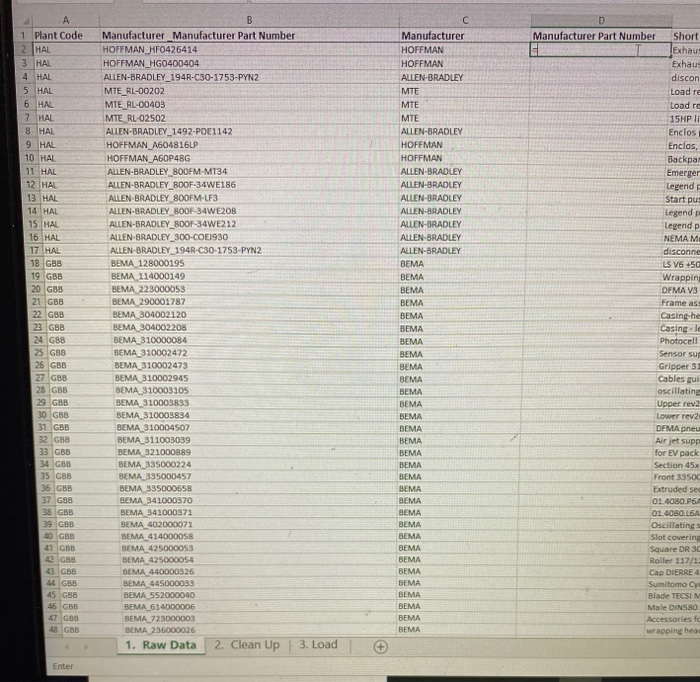Select the HAL plant code in row 17
Image resolution: width=700 pixels, height=682 pixels.
tap(76, 250)
